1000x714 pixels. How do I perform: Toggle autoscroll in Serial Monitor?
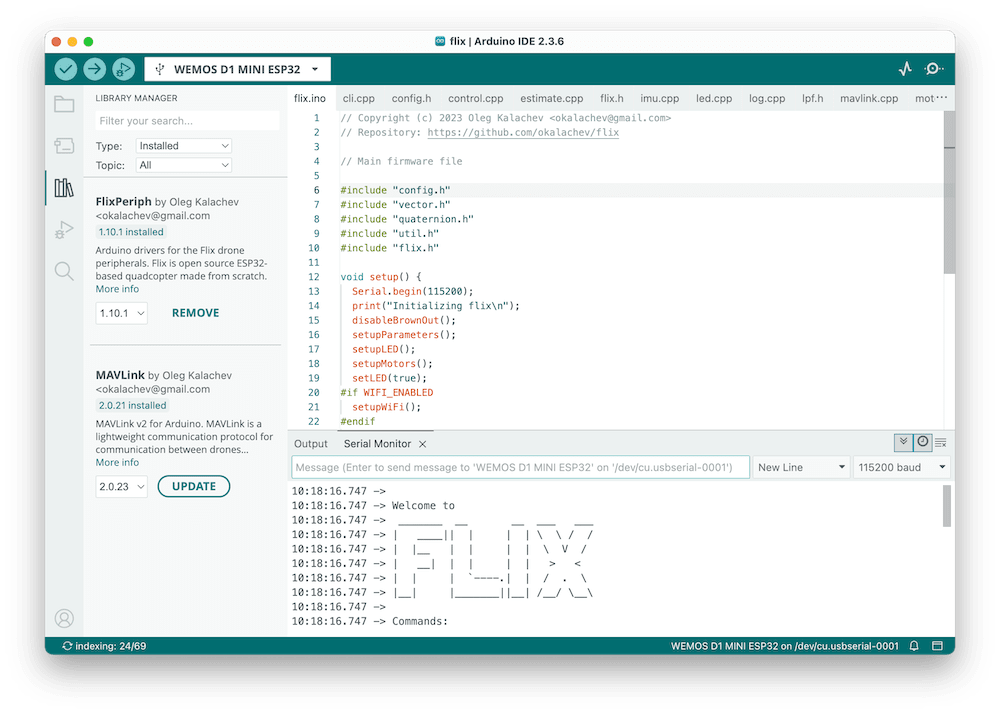(903, 442)
